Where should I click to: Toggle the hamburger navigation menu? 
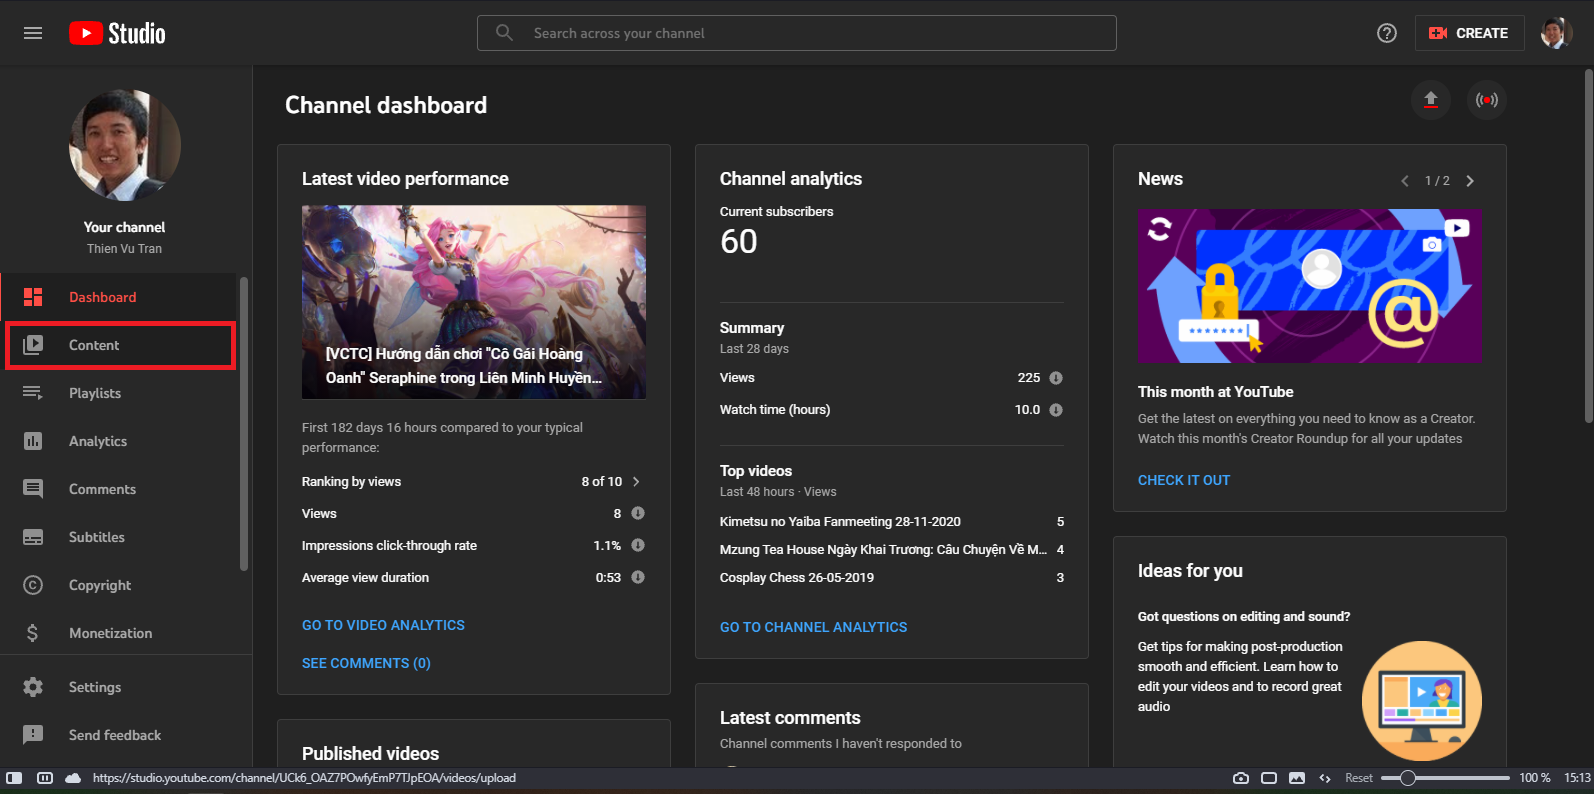pyautogui.click(x=33, y=33)
